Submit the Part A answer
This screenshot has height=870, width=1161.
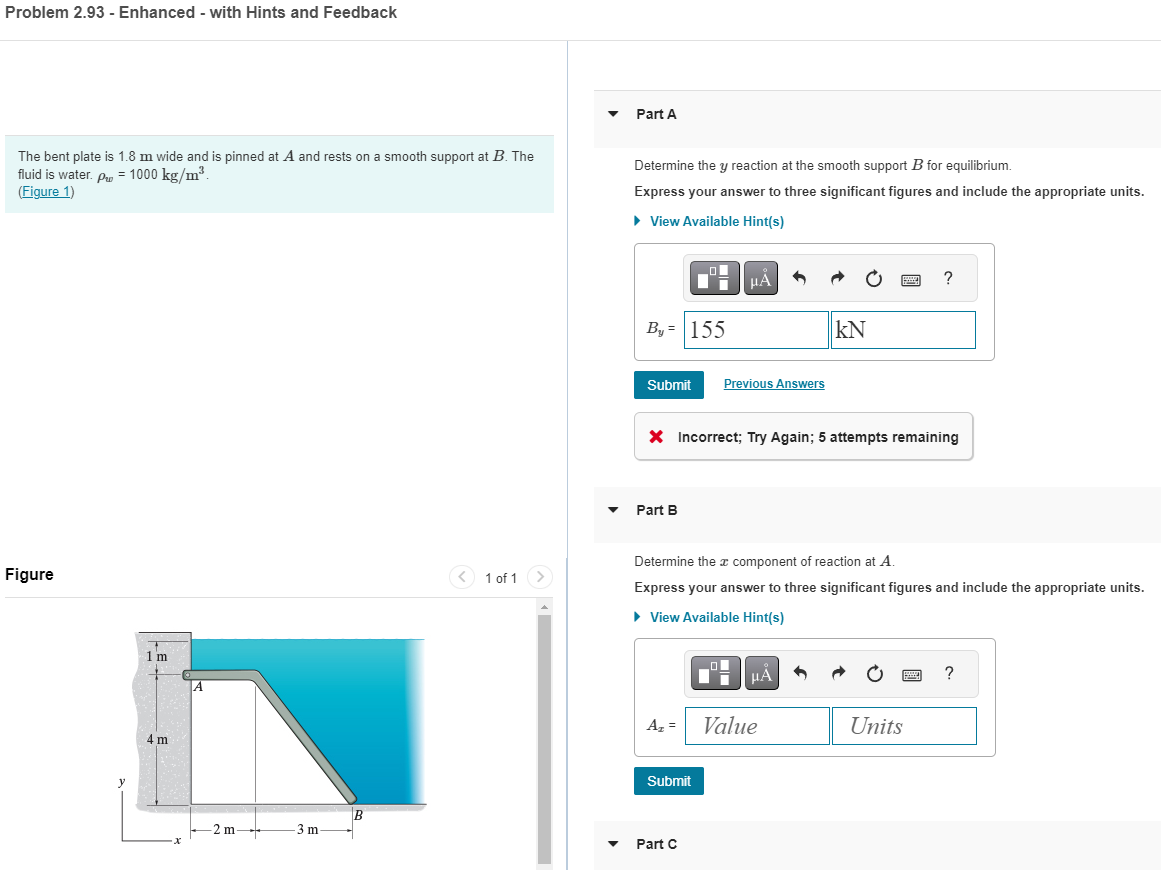(668, 384)
